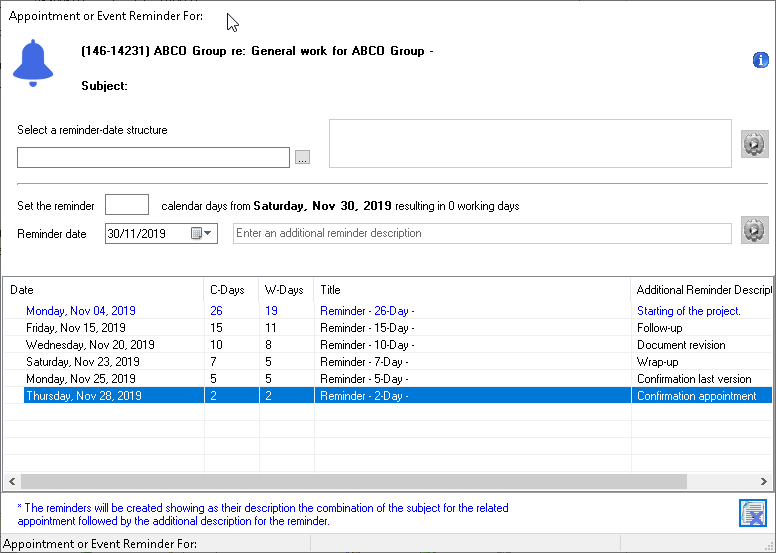
Task: Click the additional reminder description field
Action: pos(482,233)
